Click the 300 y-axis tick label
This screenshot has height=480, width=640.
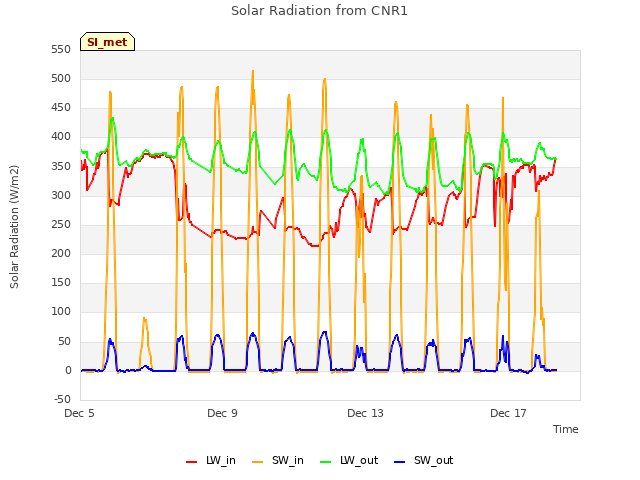click(61, 195)
